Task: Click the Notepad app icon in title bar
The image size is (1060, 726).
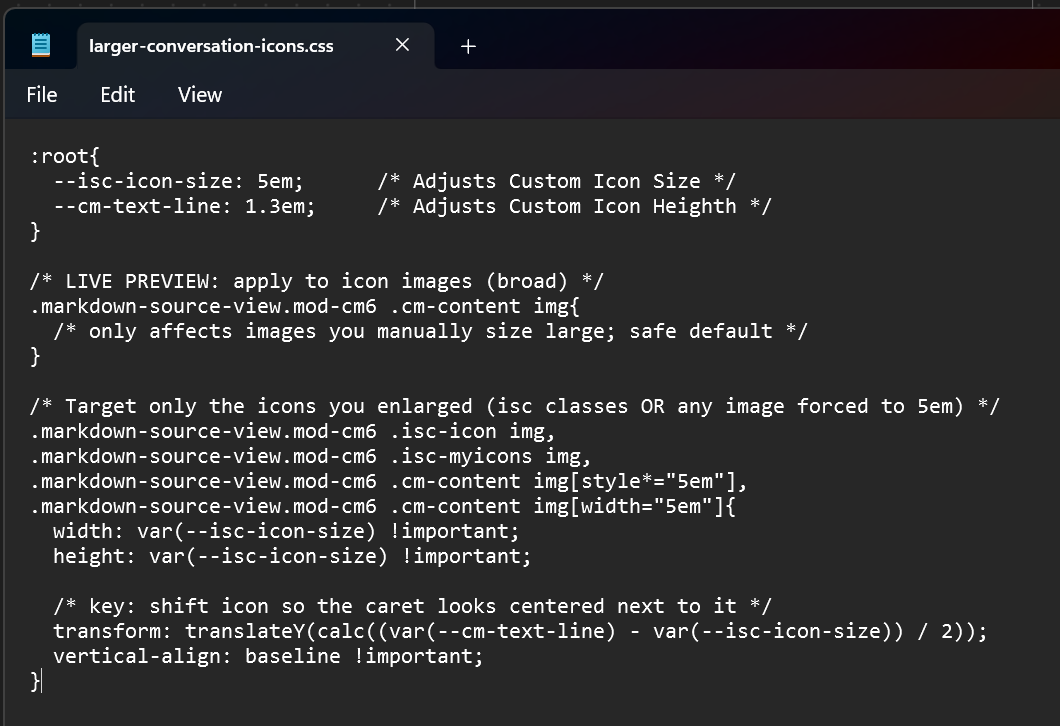Action: pos(41,45)
